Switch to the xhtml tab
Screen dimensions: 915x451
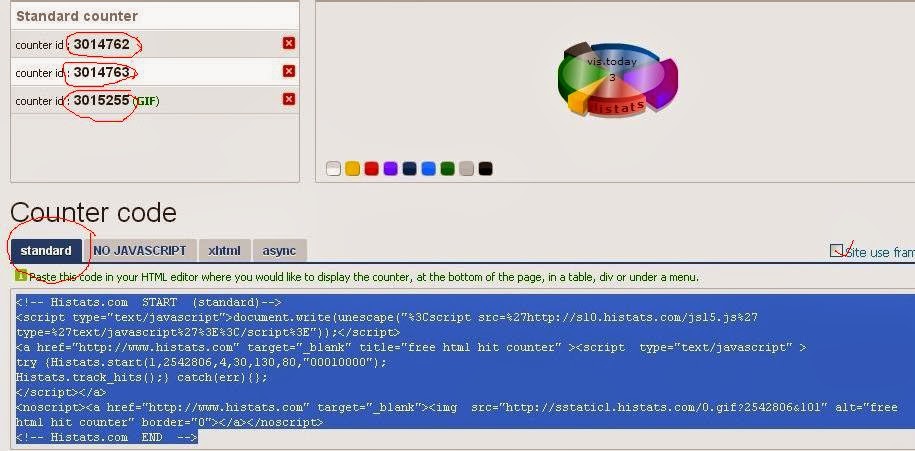pyautogui.click(x=224, y=251)
